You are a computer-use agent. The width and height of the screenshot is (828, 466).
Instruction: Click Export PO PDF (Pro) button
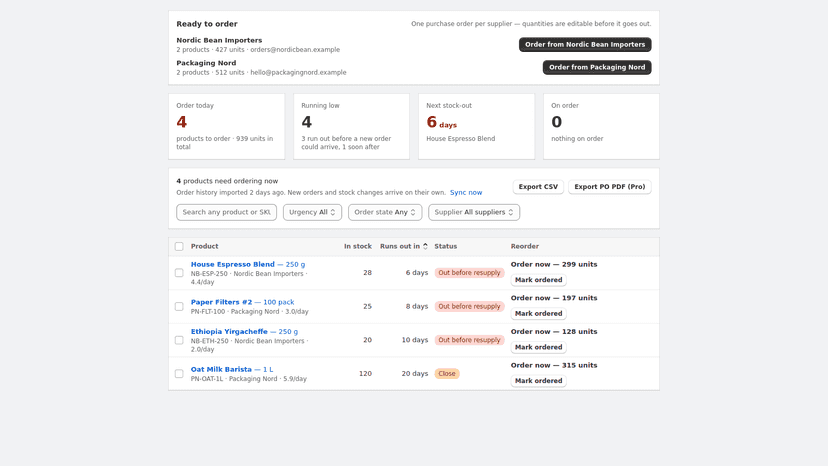pos(609,187)
